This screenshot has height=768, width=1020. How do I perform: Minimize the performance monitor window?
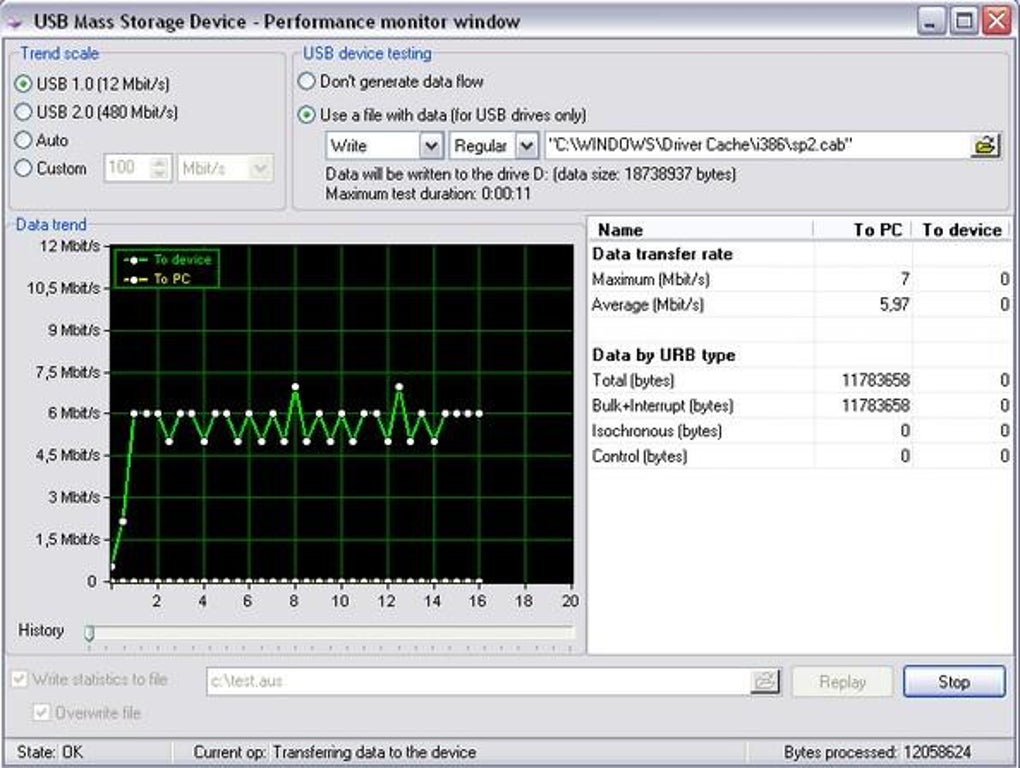coord(932,21)
